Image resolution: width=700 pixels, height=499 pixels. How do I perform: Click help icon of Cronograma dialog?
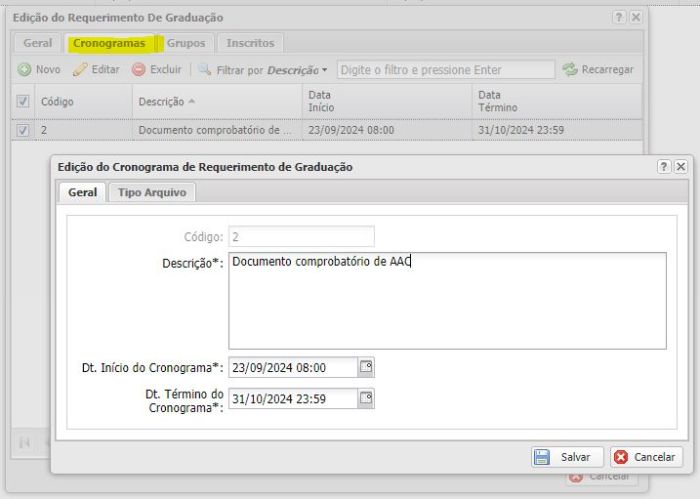click(664, 167)
